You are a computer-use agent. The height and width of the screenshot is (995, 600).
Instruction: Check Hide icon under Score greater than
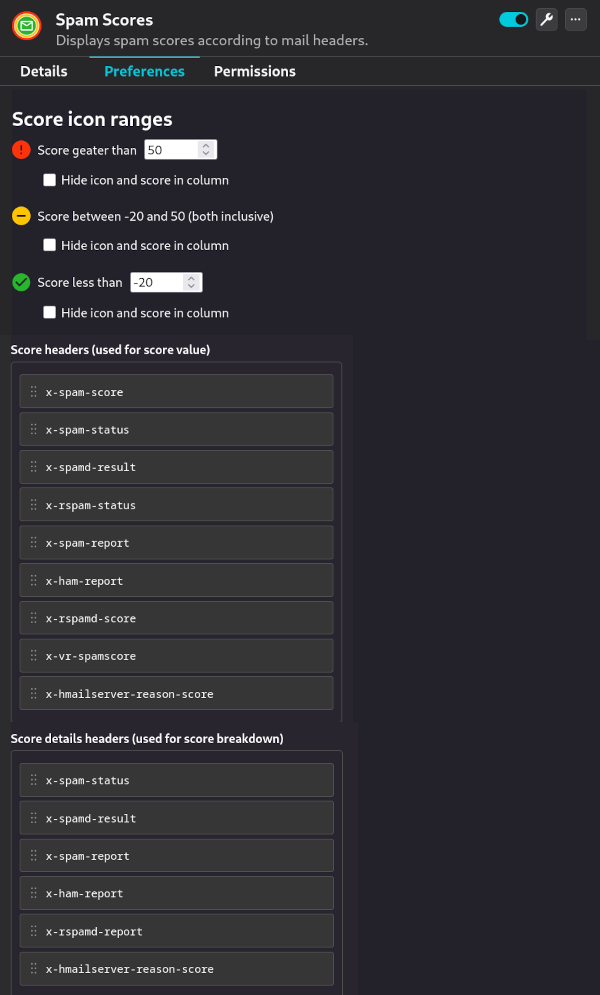[x=49, y=180]
